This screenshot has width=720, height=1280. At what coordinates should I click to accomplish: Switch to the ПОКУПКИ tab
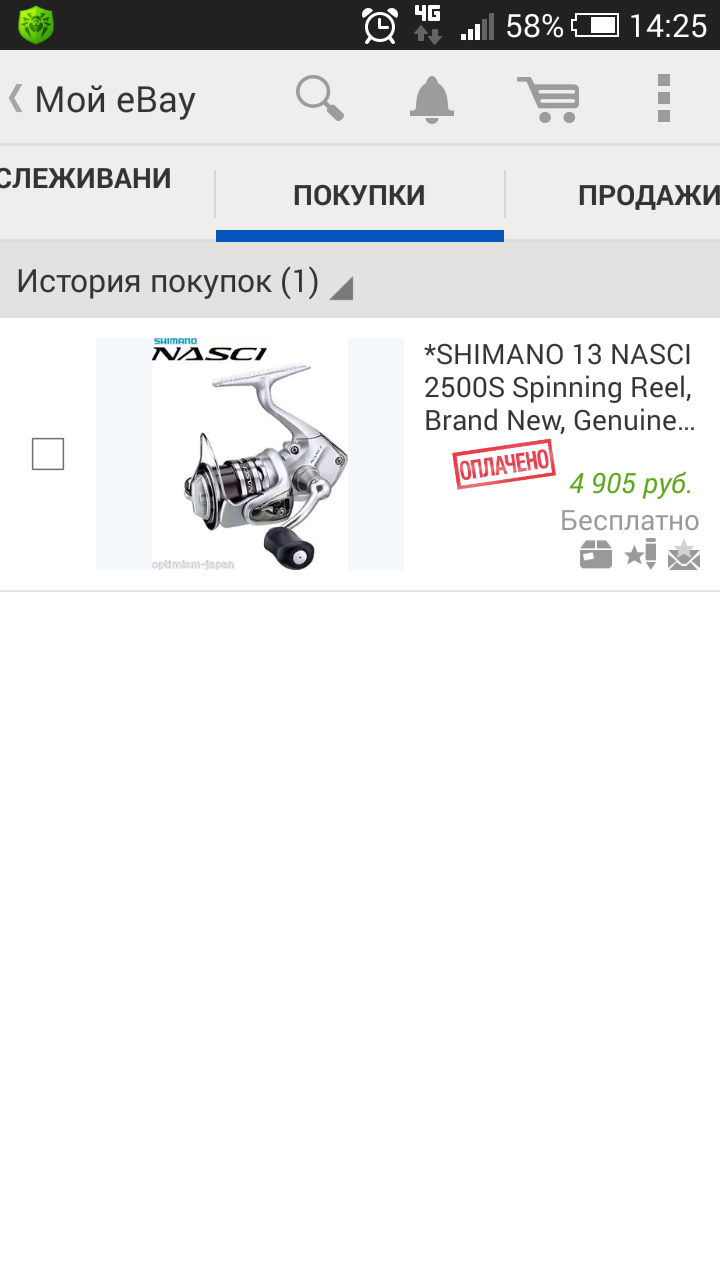[359, 196]
